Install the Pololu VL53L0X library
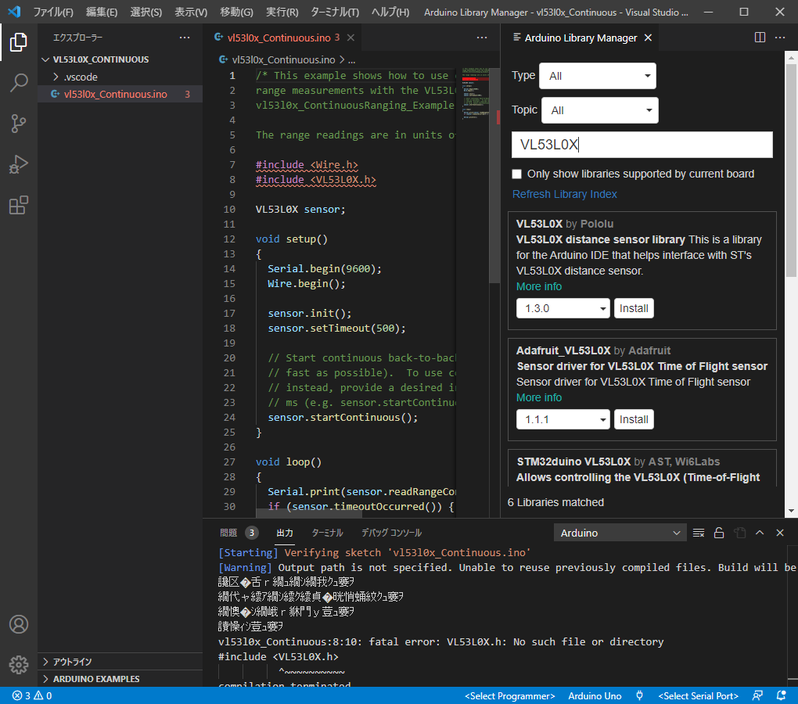 634,308
